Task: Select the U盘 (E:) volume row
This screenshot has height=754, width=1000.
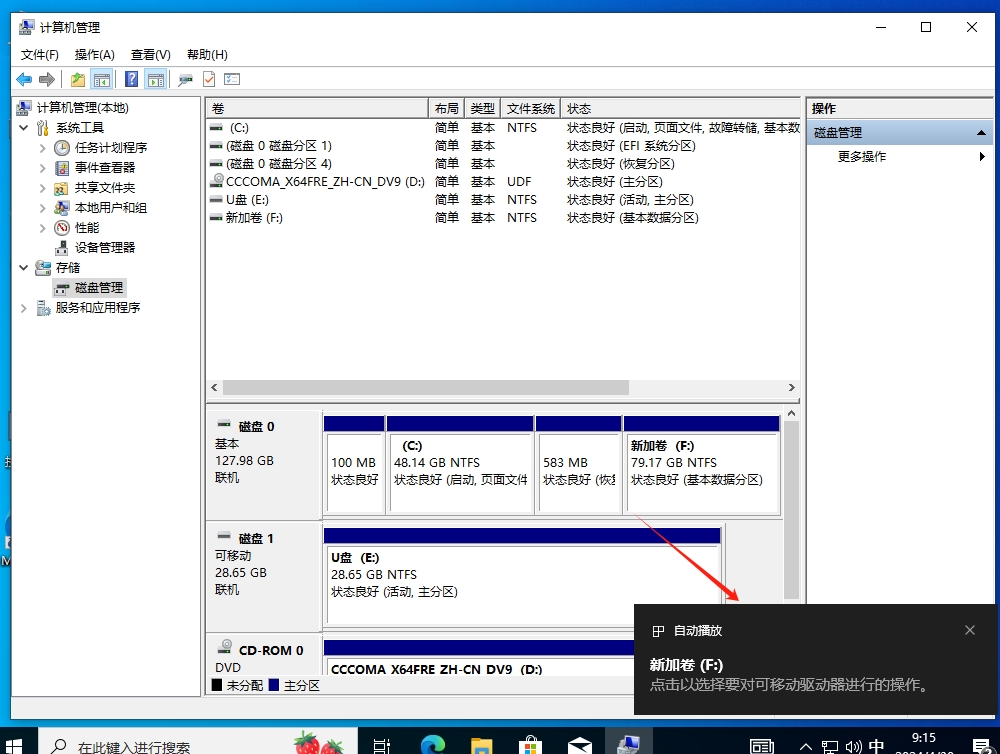Action: [x=503, y=200]
